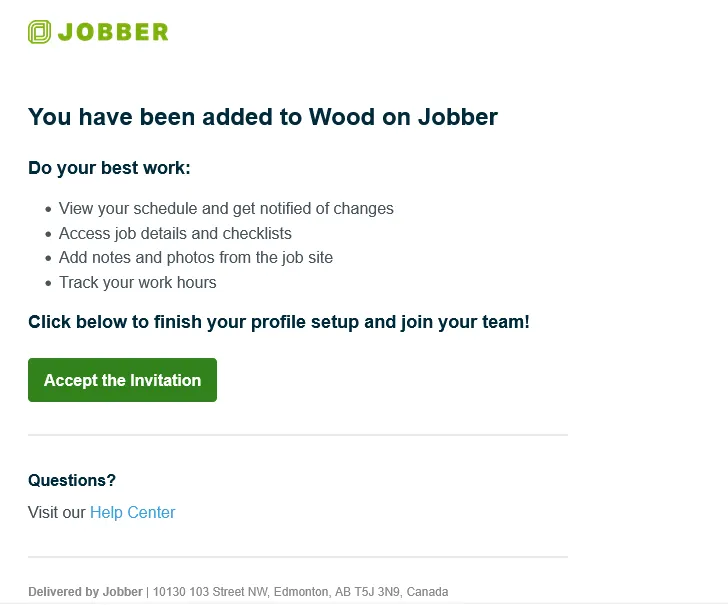Open the Help Center link
Viewport: 728px width, 615px height.
[132, 512]
